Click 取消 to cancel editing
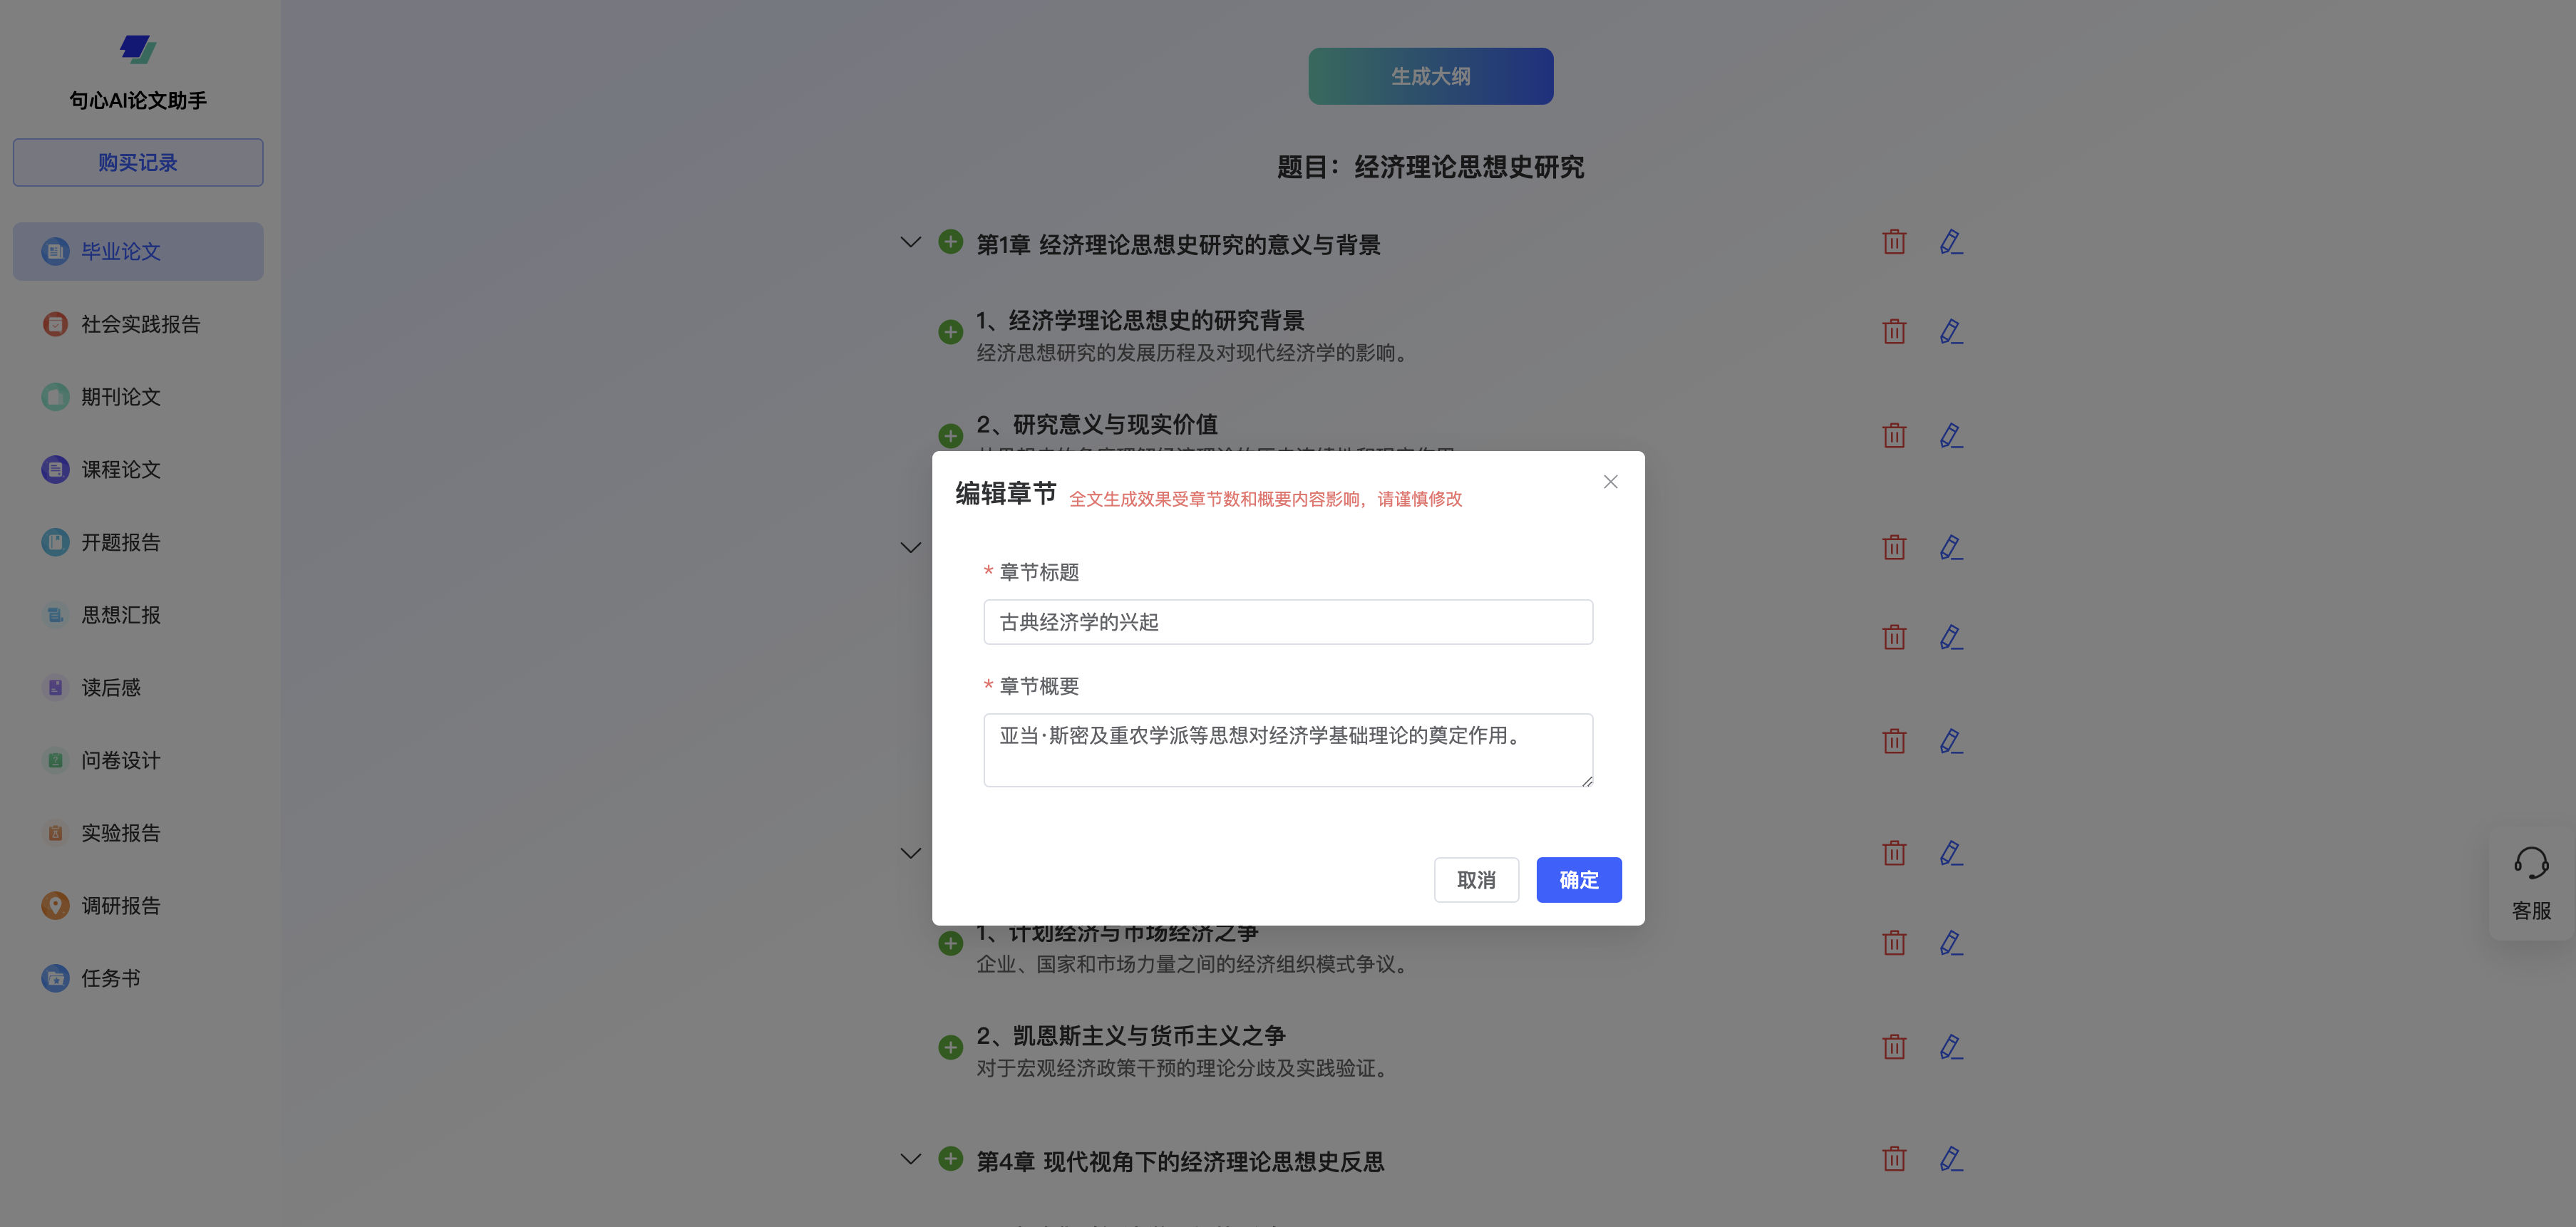The image size is (2576, 1227). (x=1476, y=880)
